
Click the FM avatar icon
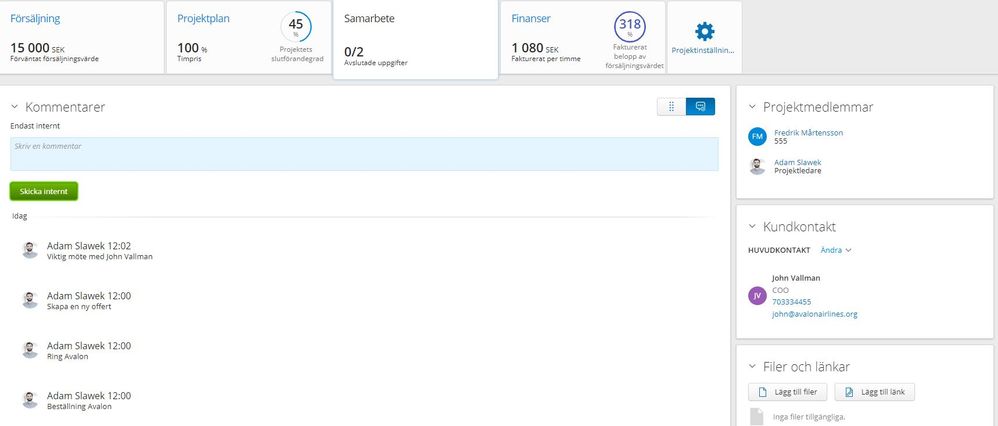tap(757, 136)
